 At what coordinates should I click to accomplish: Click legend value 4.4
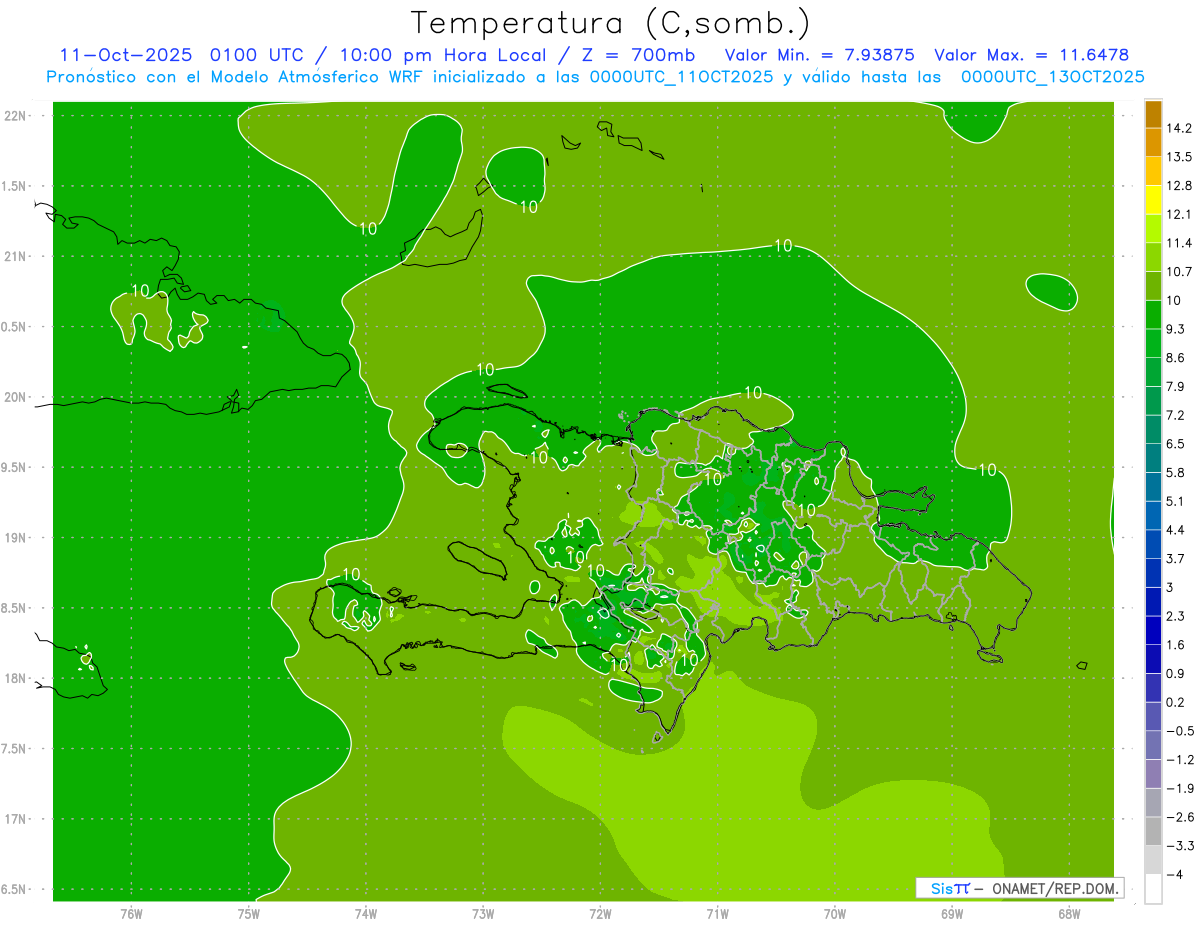click(x=1176, y=529)
